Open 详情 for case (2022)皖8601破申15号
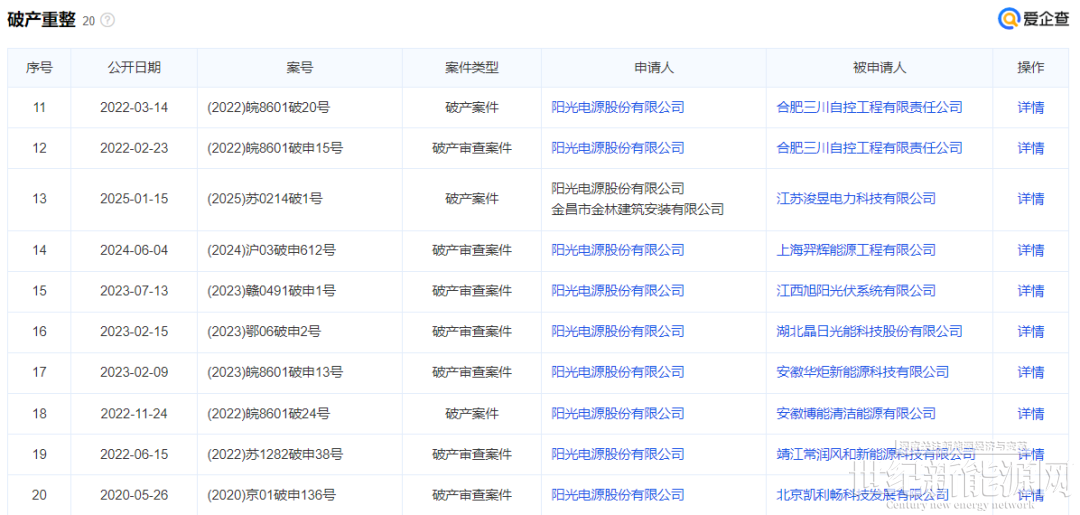The height and width of the screenshot is (515, 1080). click(x=1030, y=148)
